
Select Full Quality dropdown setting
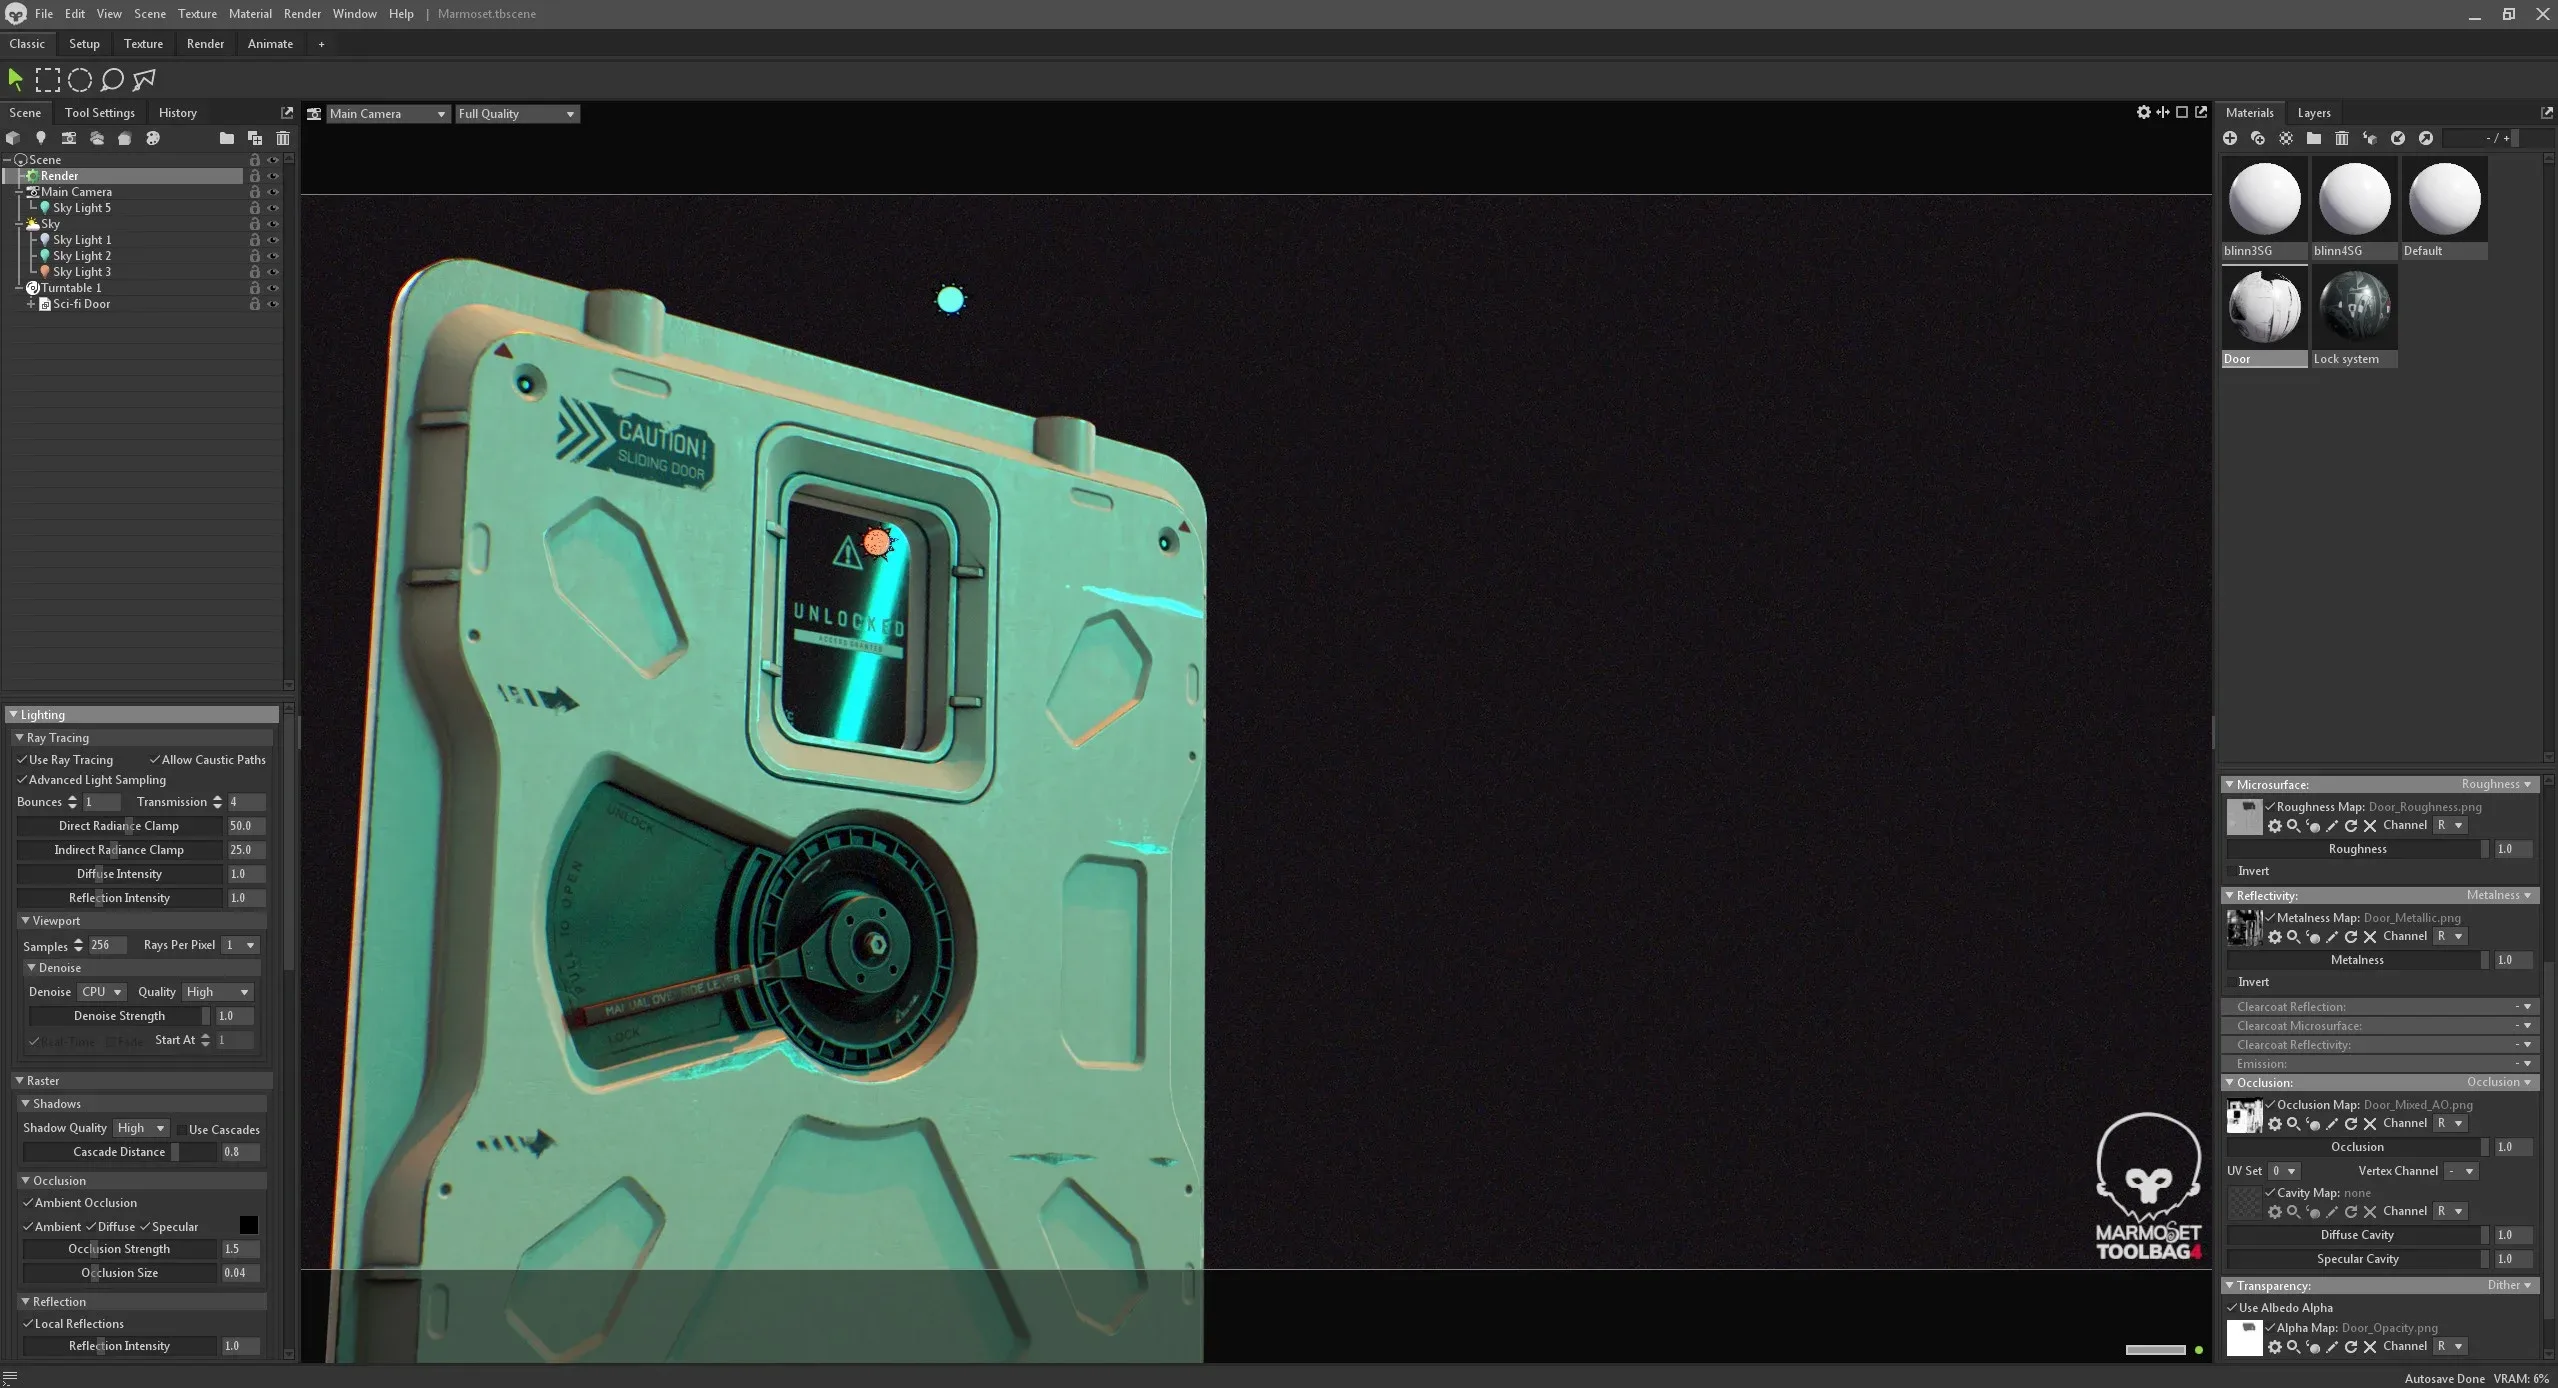(x=513, y=113)
